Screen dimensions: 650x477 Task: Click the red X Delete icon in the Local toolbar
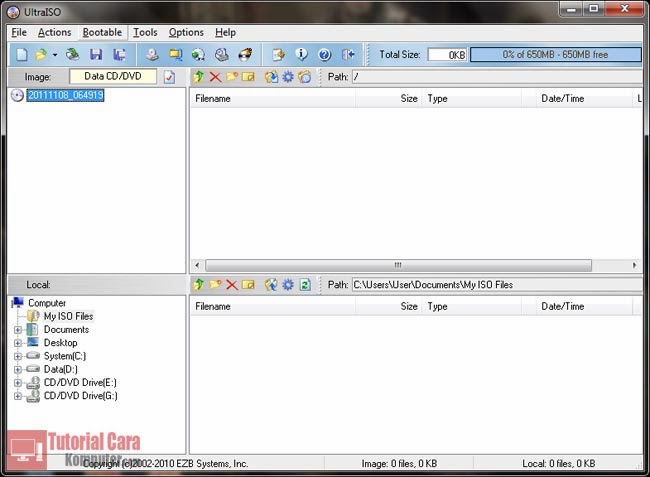pyautogui.click(x=232, y=285)
